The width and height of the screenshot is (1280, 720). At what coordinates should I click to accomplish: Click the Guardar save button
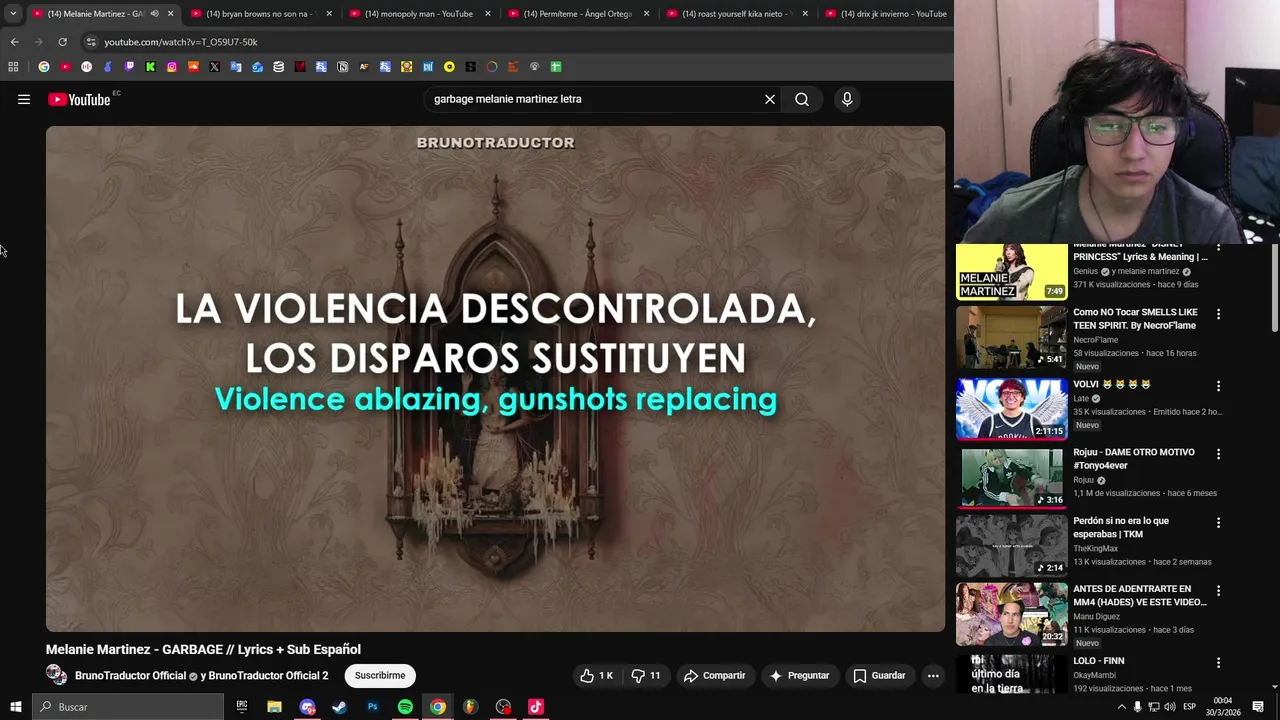(x=878, y=676)
